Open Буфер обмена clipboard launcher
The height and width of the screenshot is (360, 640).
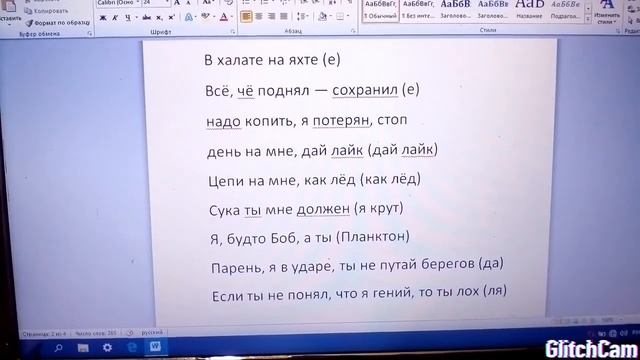[90, 34]
